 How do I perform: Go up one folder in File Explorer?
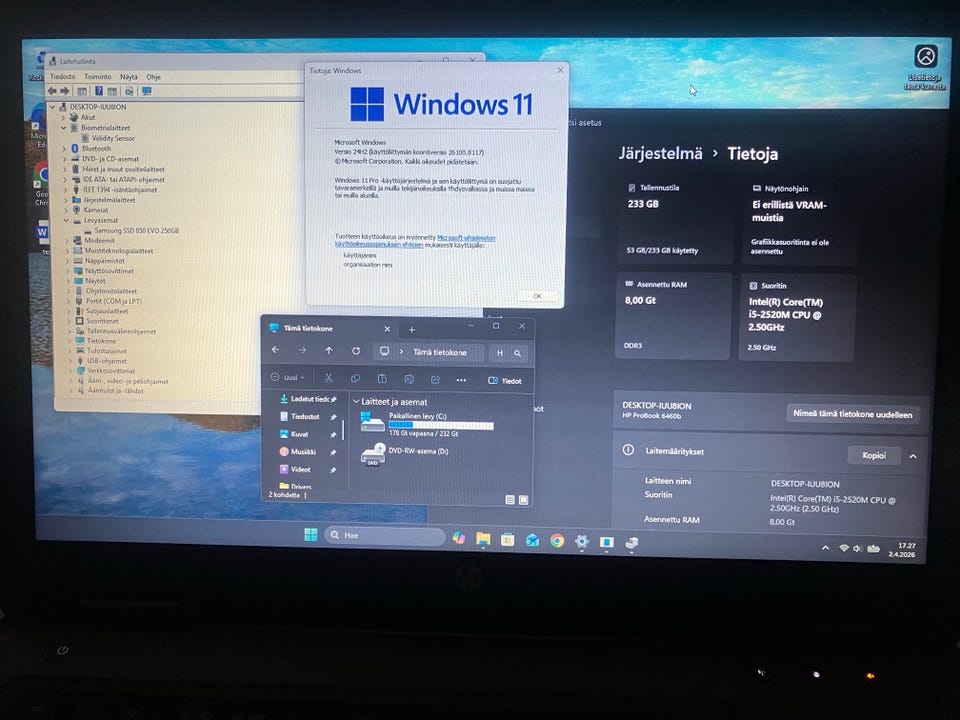point(329,350)
